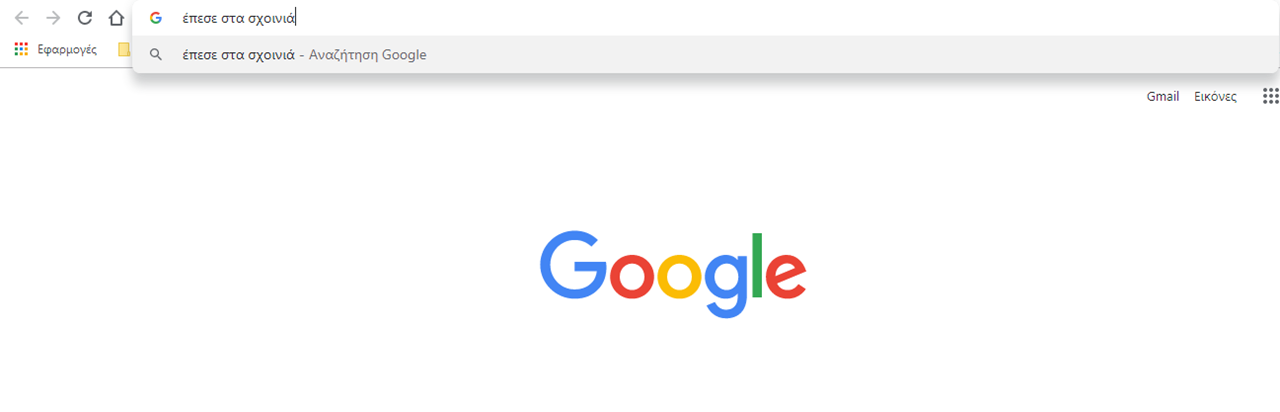Click the green letter l of logo
Image resolution: width=1280 pixels, height=412 pixels.
[757, 265]
